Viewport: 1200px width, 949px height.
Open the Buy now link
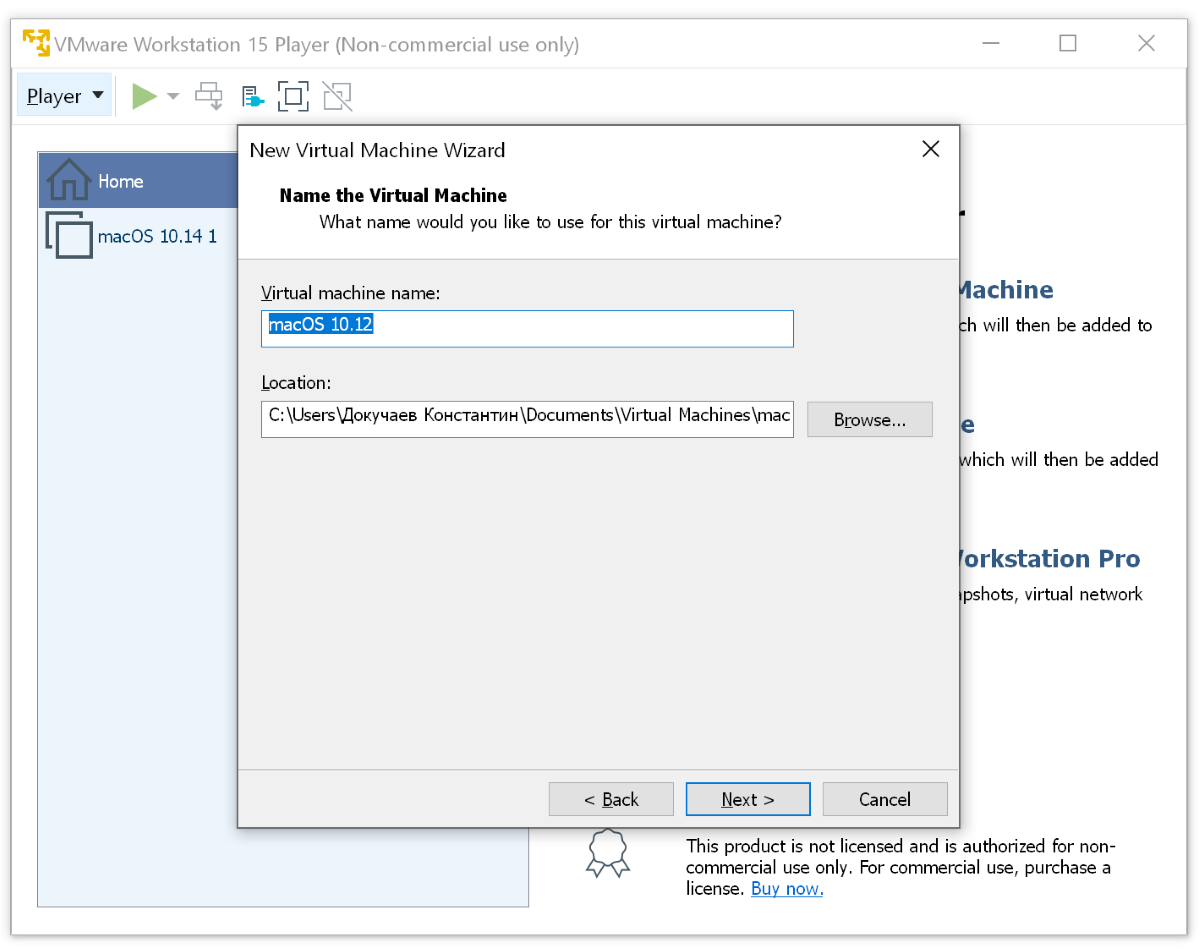pyautogui.click(x=787, y=889)
